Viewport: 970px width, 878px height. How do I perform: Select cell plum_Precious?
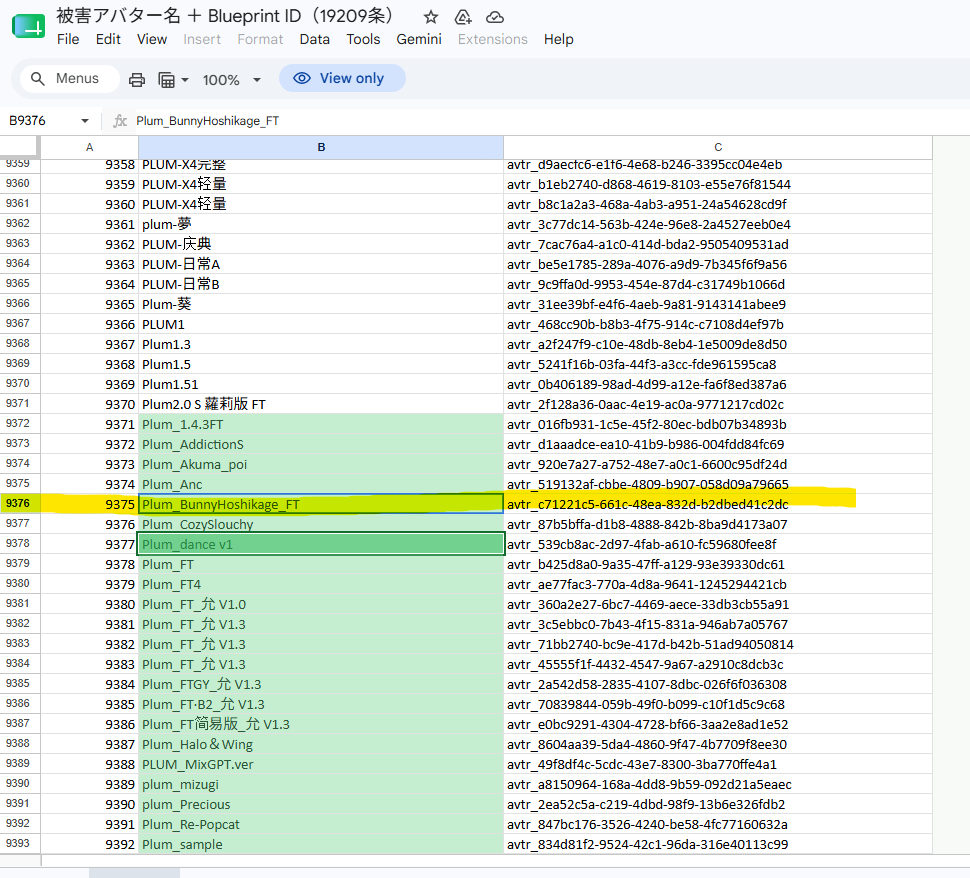pos(320,804)
